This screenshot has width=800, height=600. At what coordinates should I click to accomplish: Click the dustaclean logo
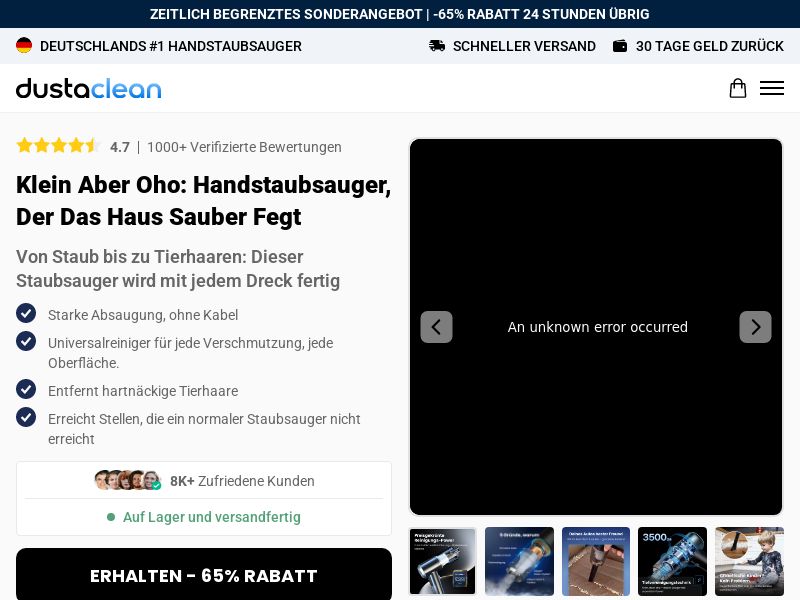[88, 88]
